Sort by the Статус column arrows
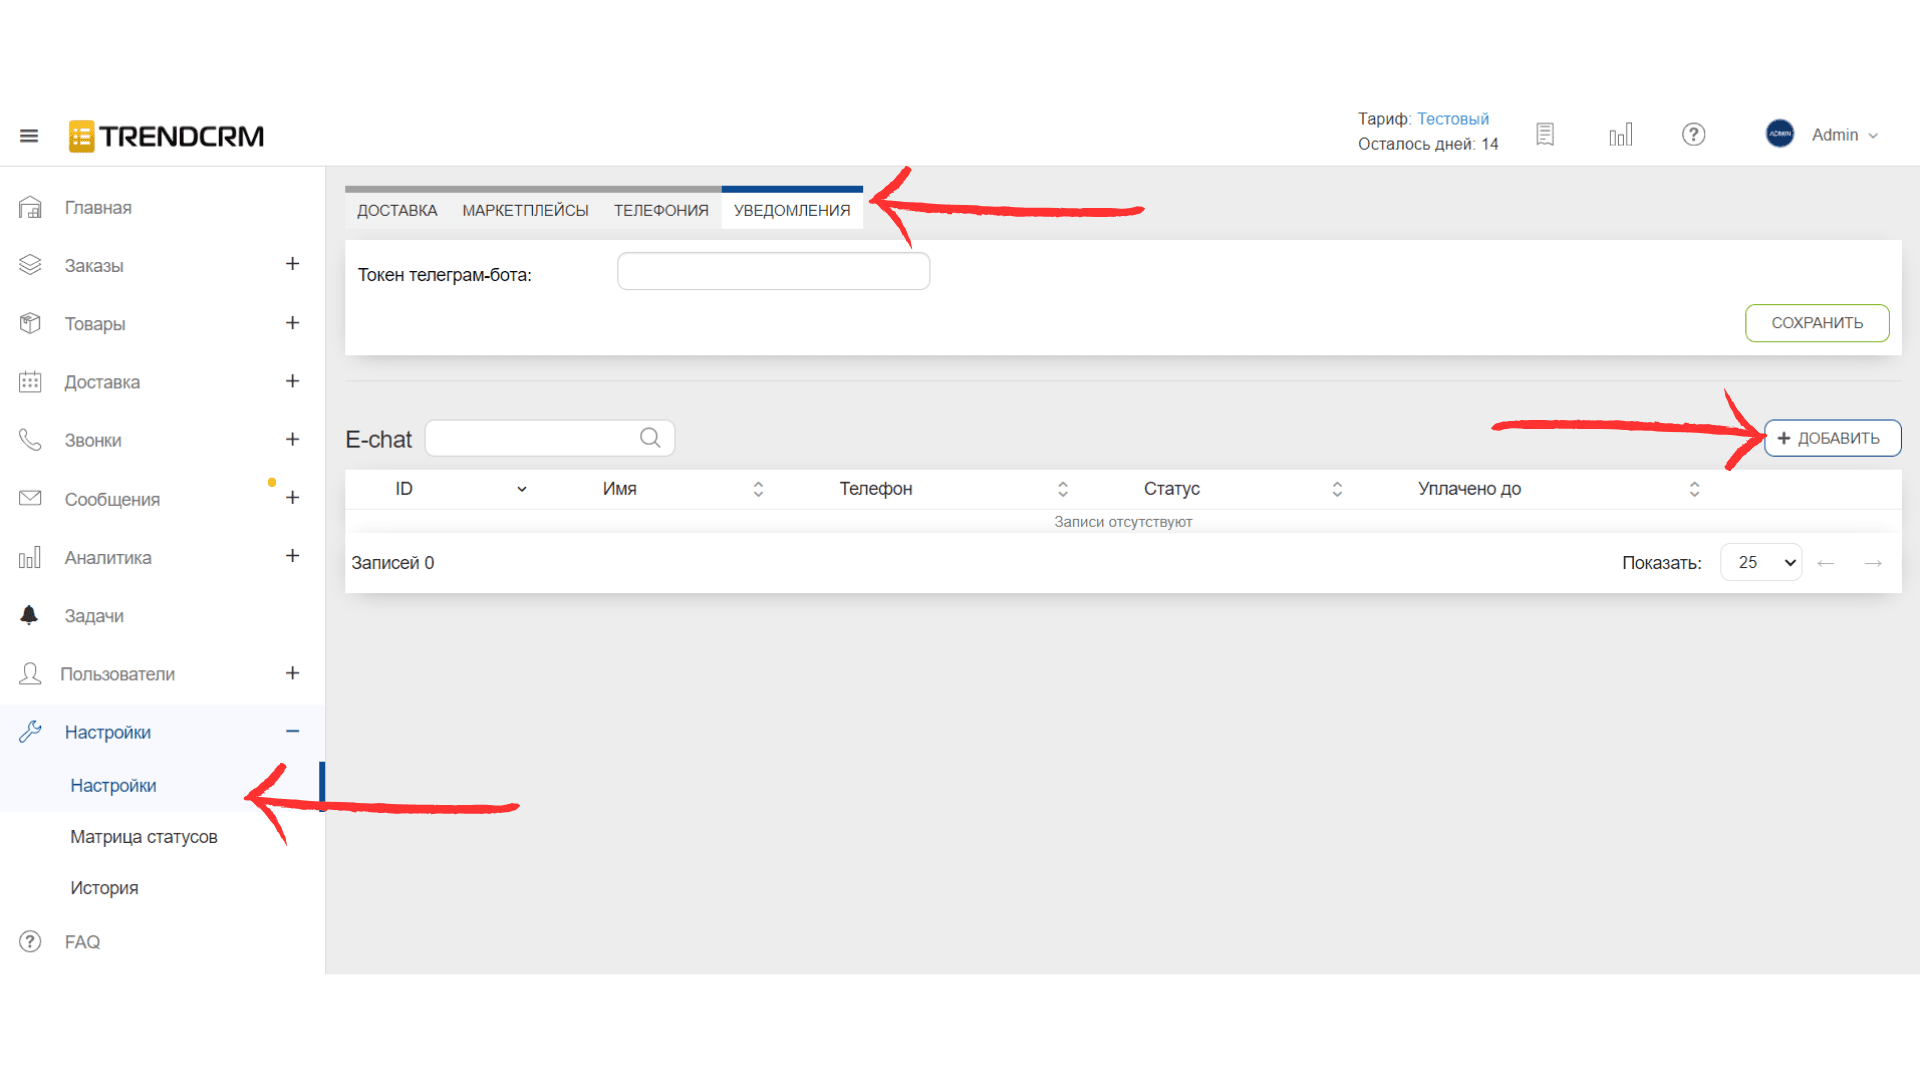This screenshot has height=1080, width=1920. coord(1337,489)
